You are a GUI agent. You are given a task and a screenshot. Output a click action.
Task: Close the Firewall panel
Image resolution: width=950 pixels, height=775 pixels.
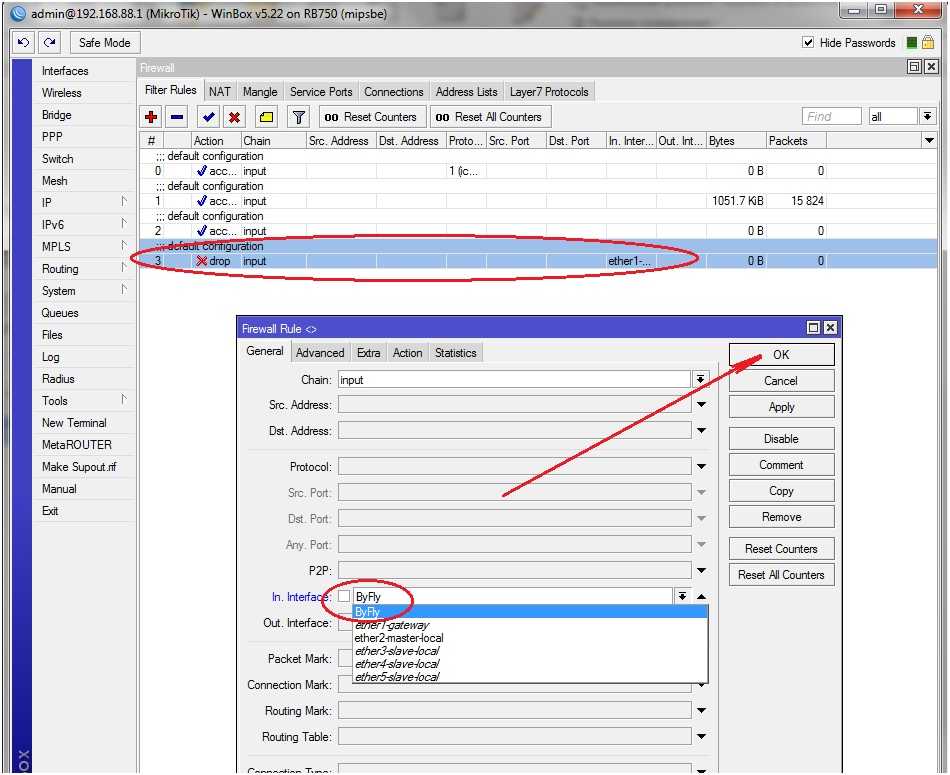[931, 67]
